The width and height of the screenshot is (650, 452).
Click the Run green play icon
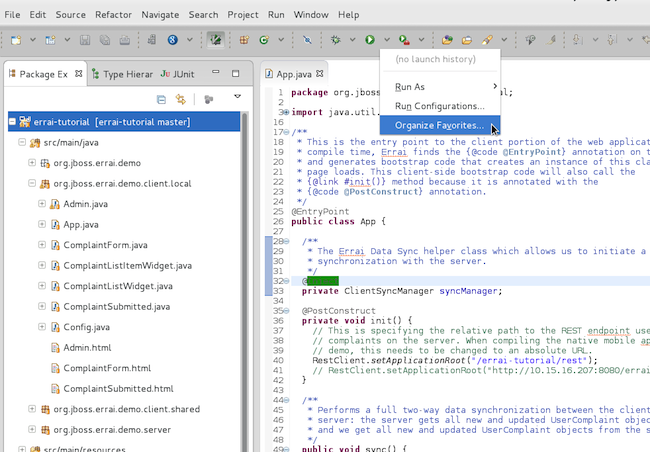(x=370, y=40)
